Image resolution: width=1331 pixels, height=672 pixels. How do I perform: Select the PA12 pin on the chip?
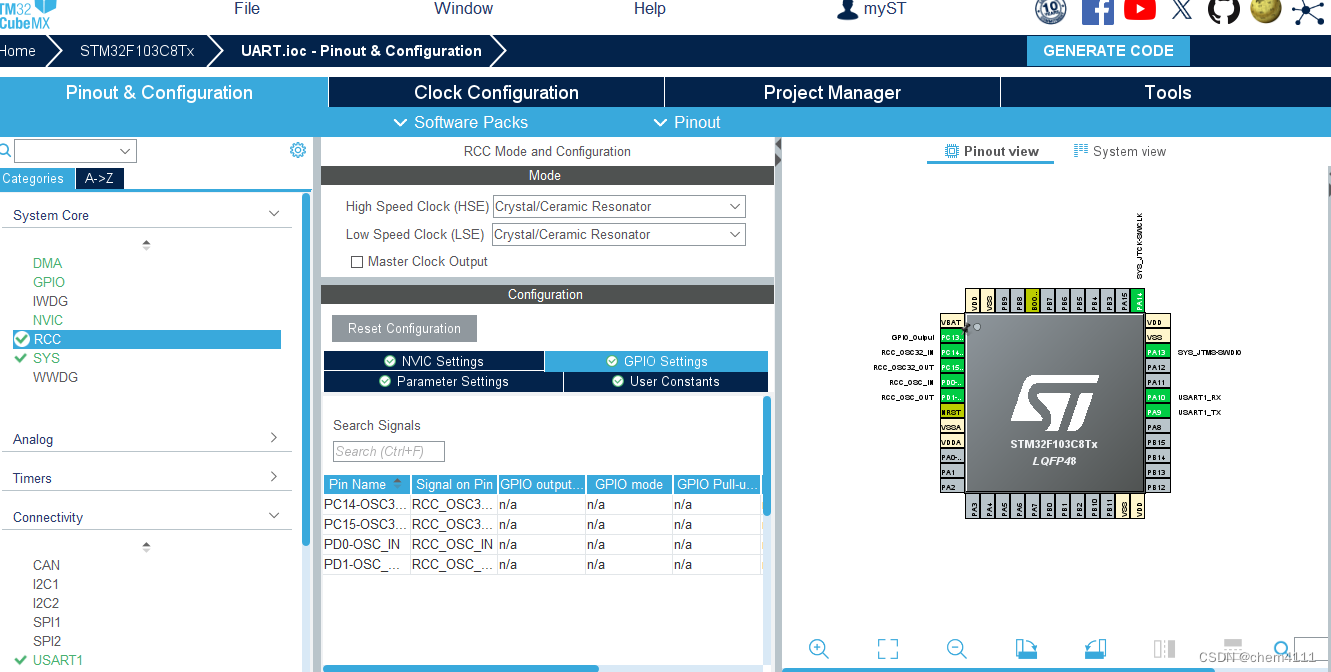point(1157,367)
